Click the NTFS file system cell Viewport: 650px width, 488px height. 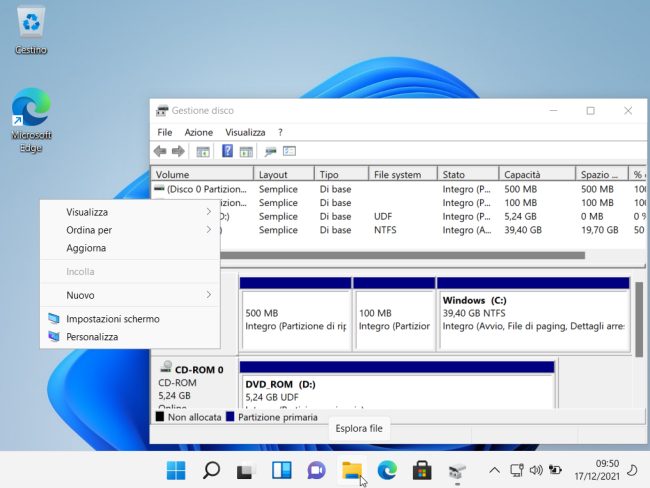click(x=385, y=230)
